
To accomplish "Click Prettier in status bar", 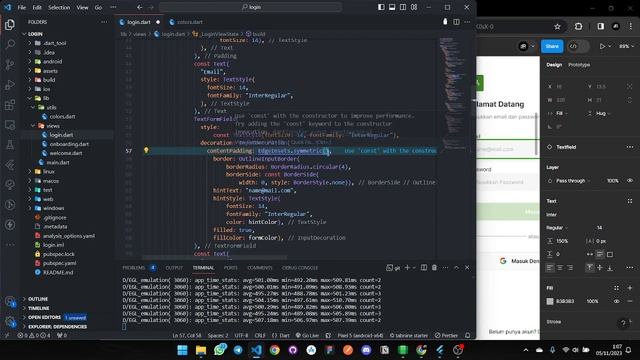I will [446, 336].
